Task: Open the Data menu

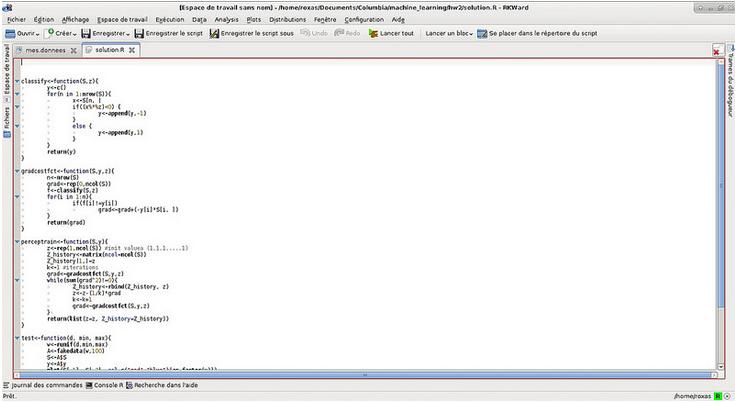Action: coord(199,20)
